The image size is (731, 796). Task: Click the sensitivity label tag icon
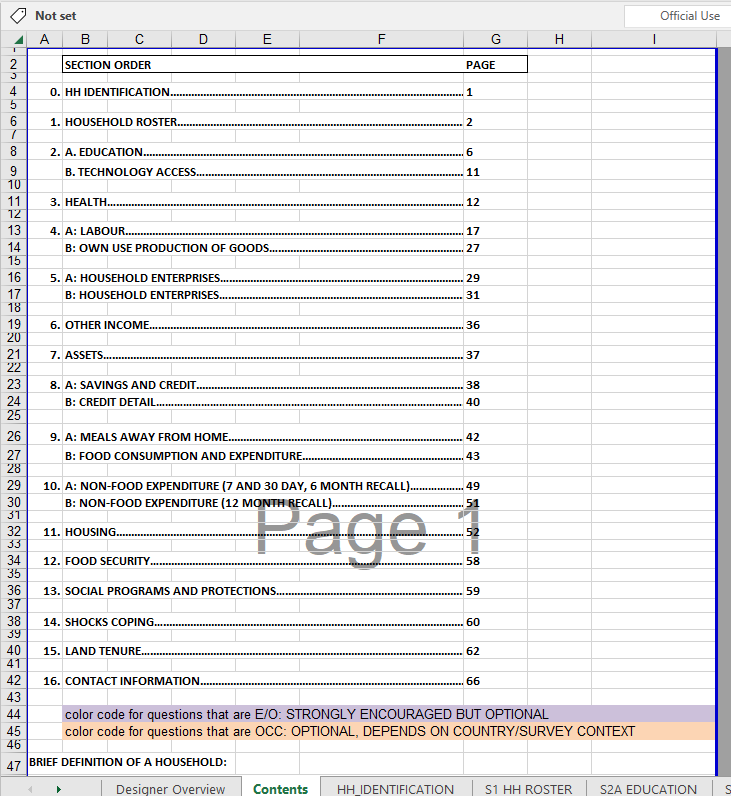[x=18, y=15]
